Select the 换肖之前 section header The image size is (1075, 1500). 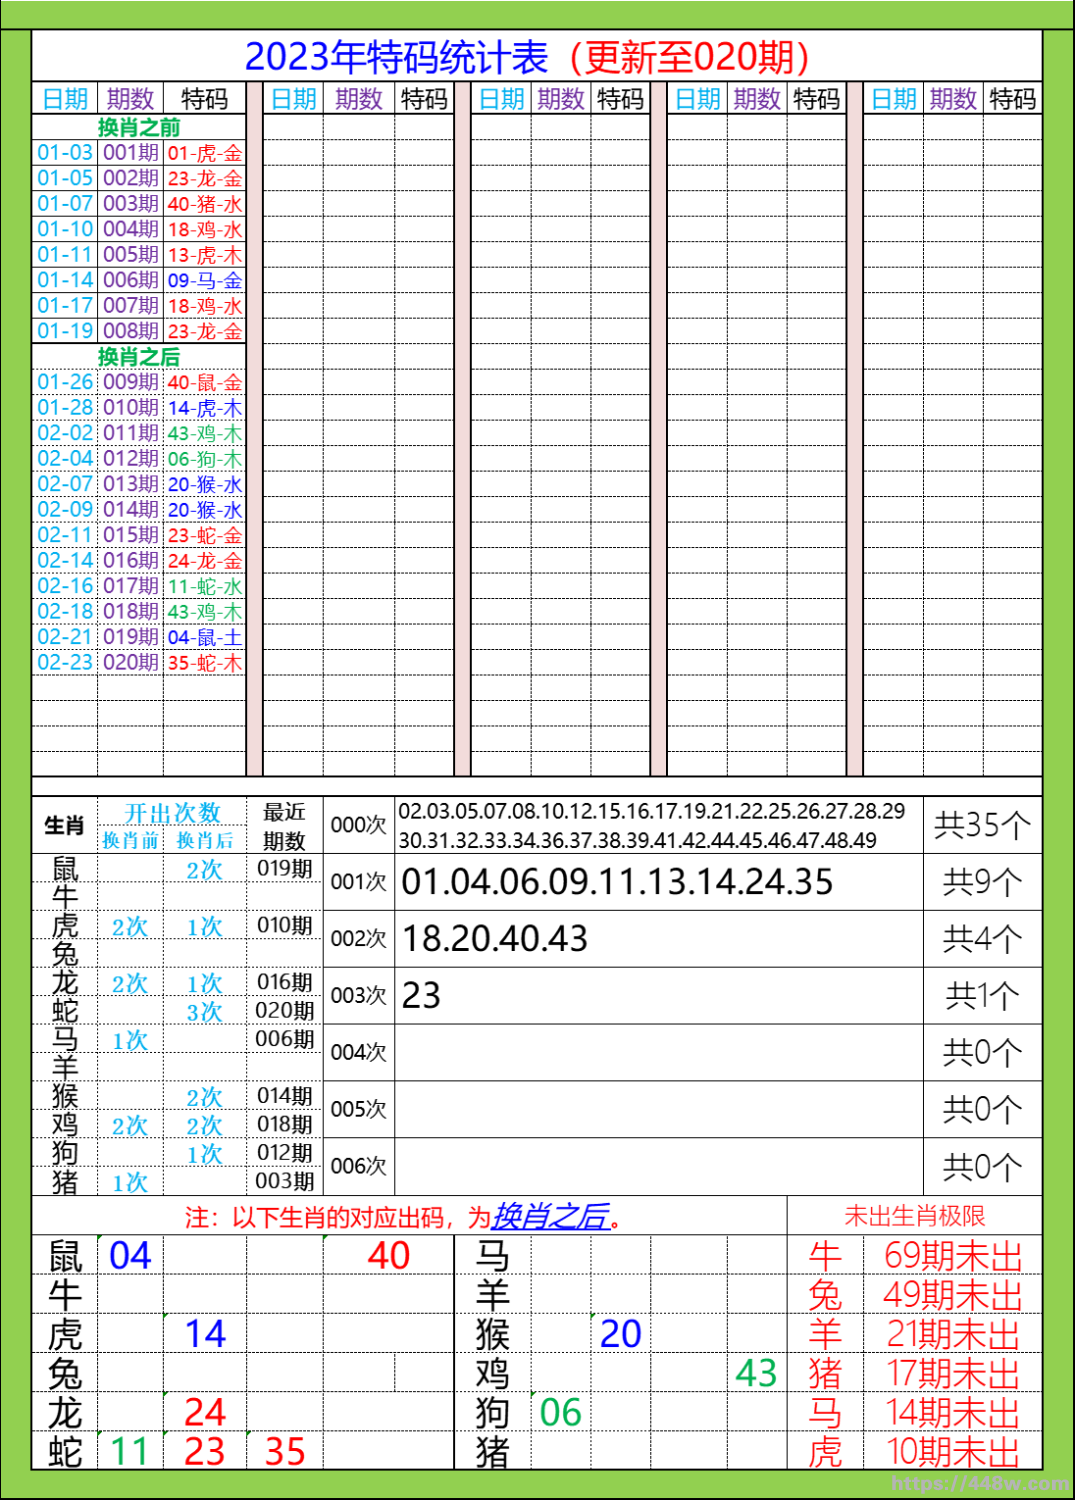[x=140, y=129]
